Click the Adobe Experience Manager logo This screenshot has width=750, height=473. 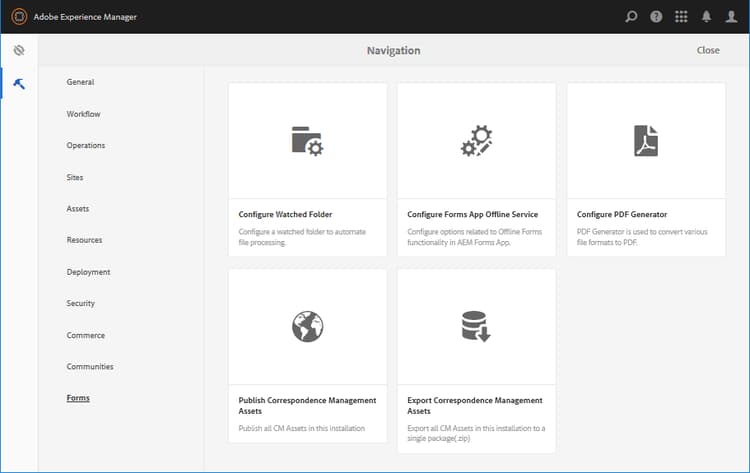click(19, 17)
